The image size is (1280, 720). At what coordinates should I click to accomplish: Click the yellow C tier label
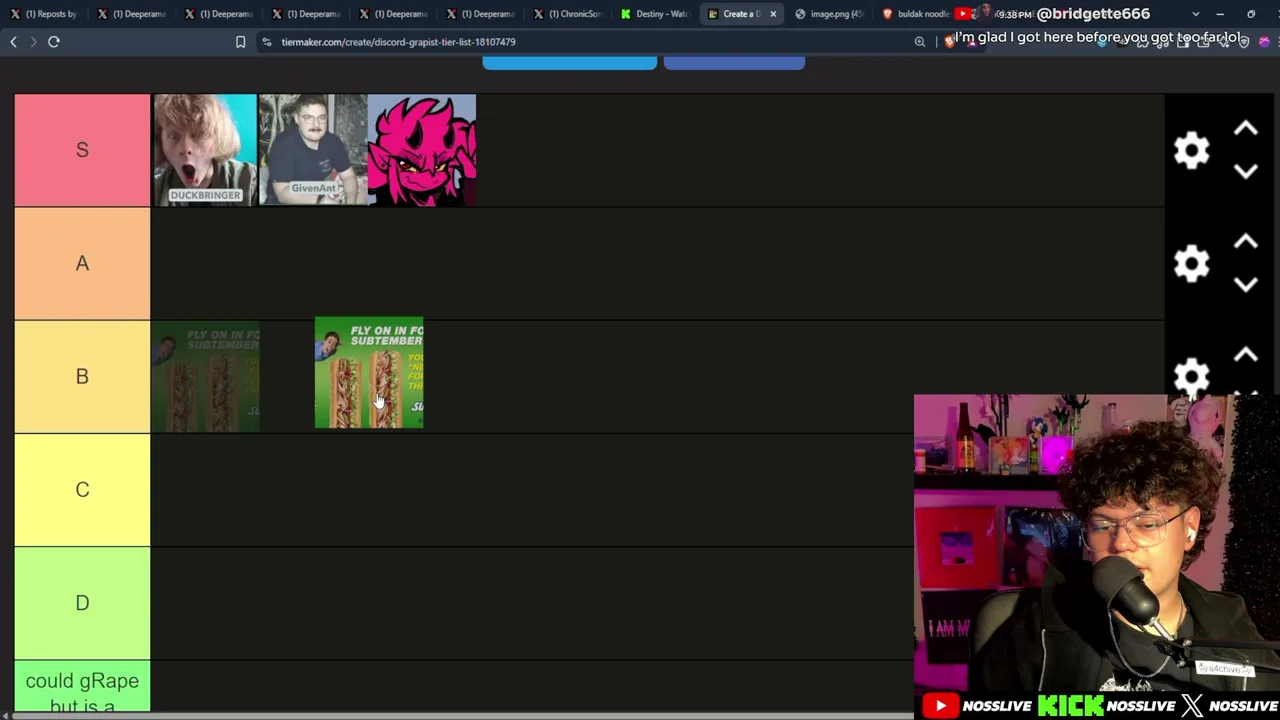(82, 490)
